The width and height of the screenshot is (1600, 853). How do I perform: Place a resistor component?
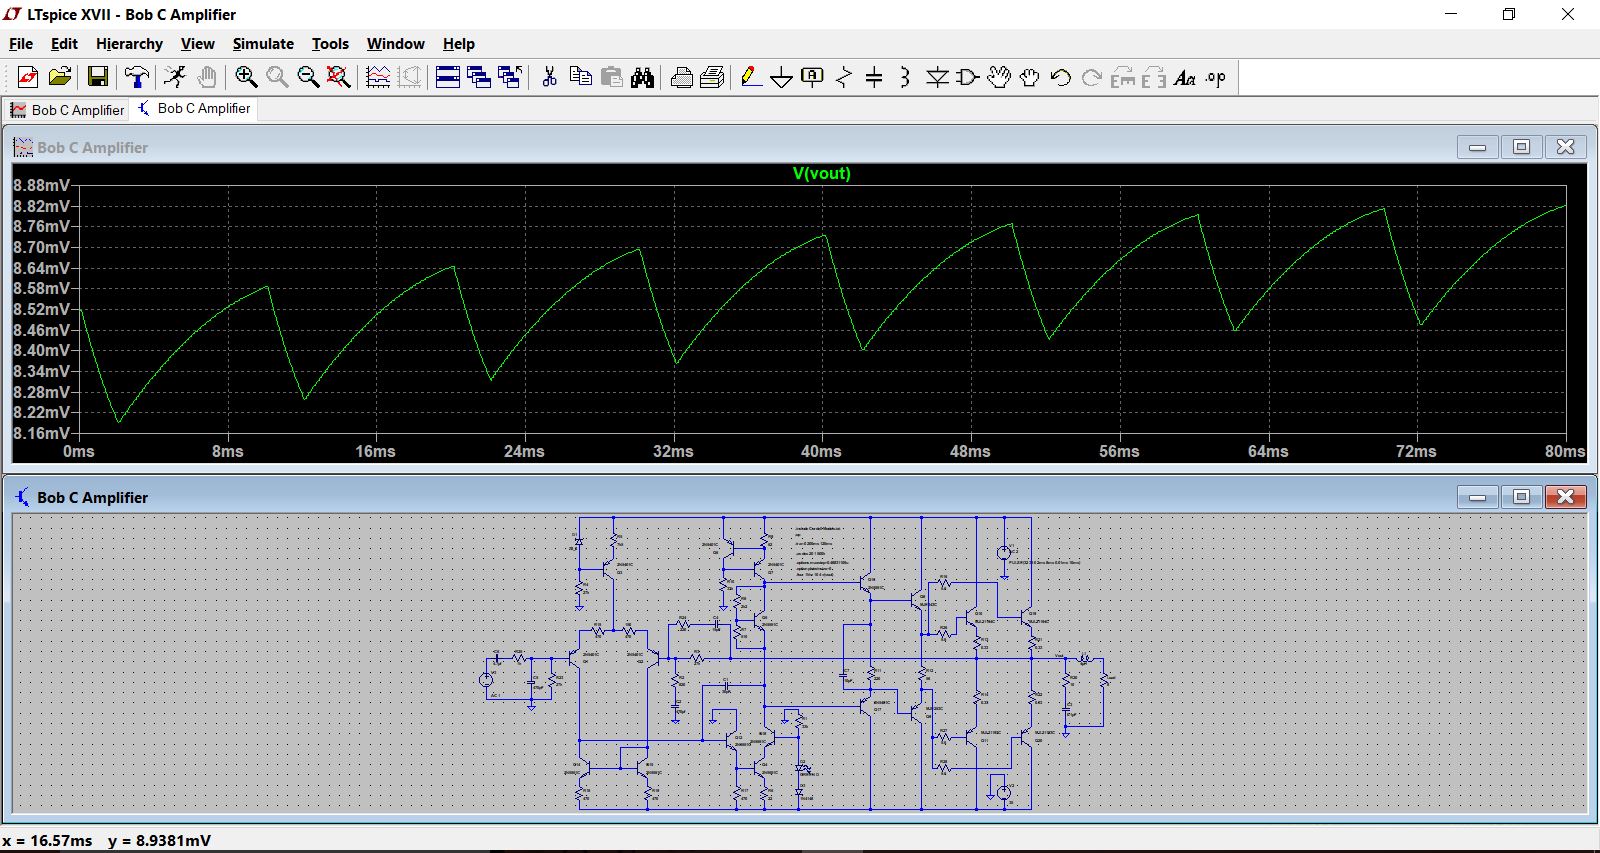pyautogui.click(x=844, y=77)
